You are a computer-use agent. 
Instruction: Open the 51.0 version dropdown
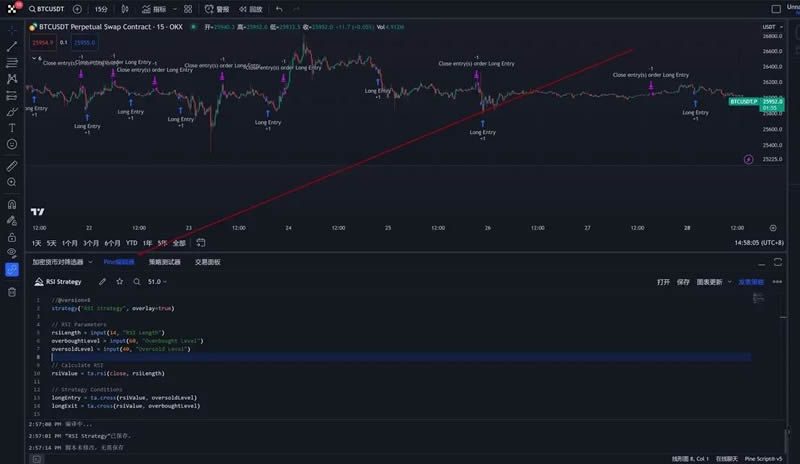[157, 282]
